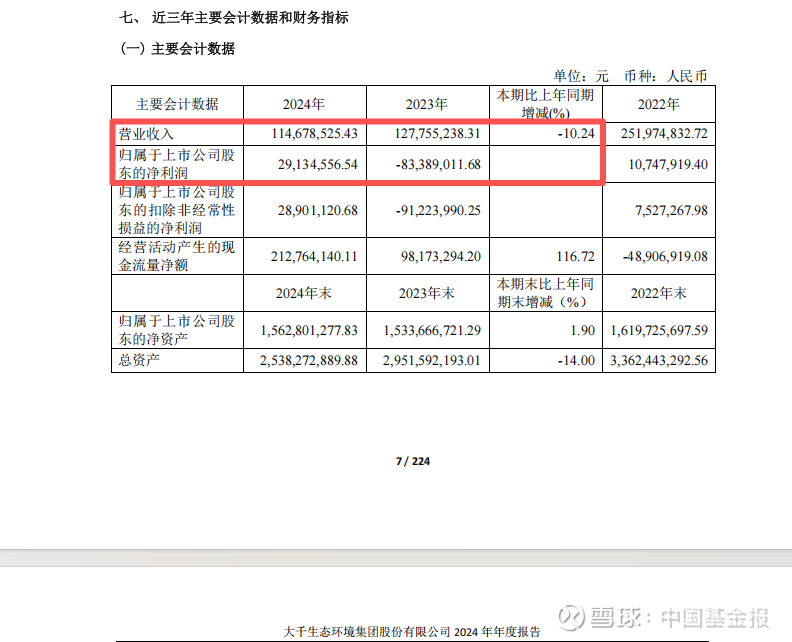This screenshot has height=642, width=792.
Task: Select the value 114,678,525.43
Action: click(315, 134)
